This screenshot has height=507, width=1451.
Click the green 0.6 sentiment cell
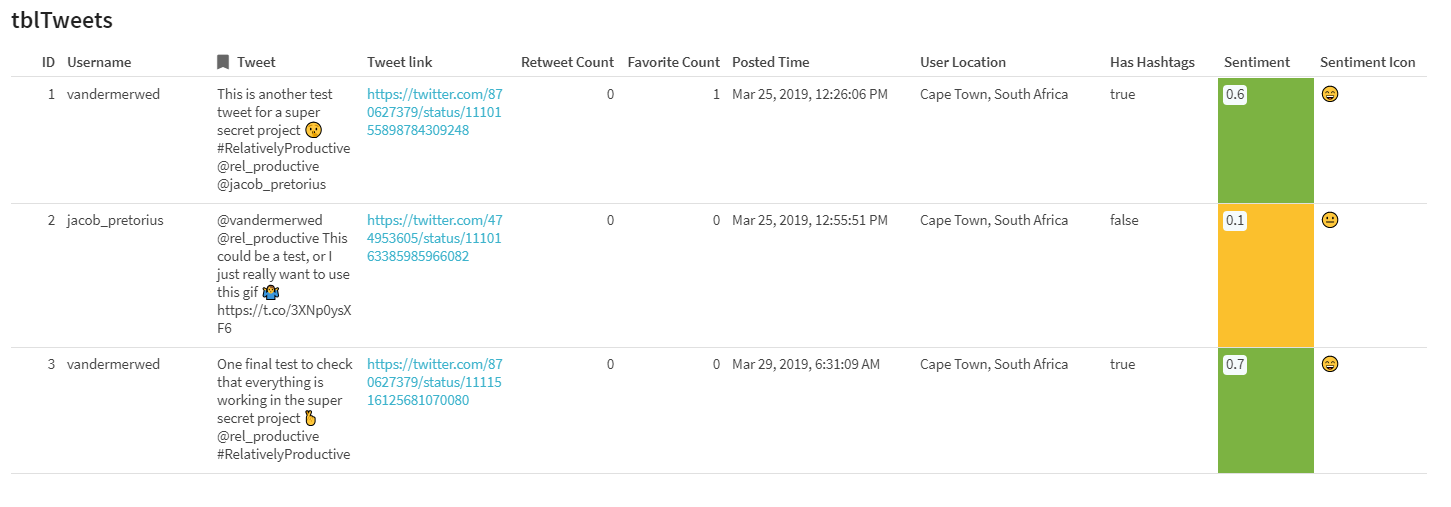pos(1265,140)
